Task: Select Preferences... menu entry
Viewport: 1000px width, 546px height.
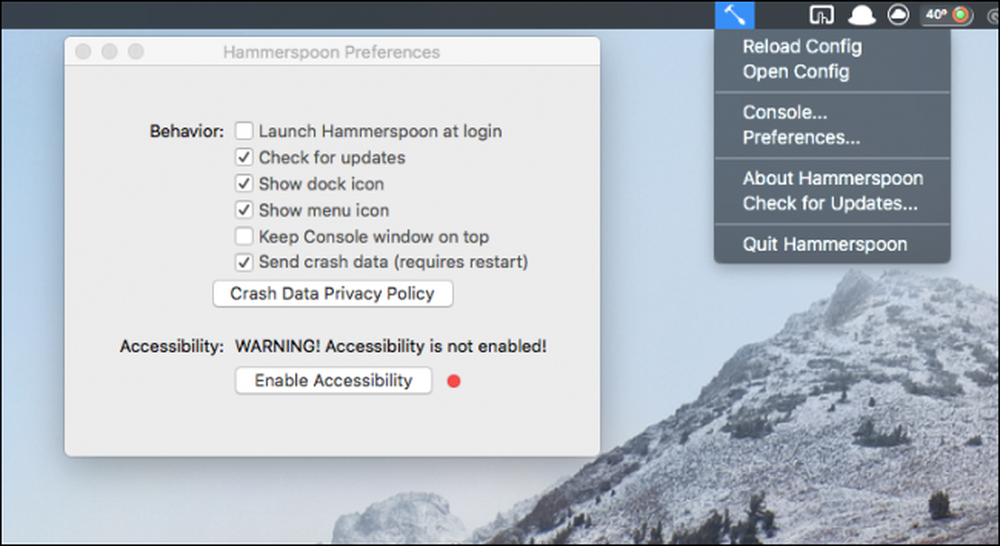Action: 832,137
